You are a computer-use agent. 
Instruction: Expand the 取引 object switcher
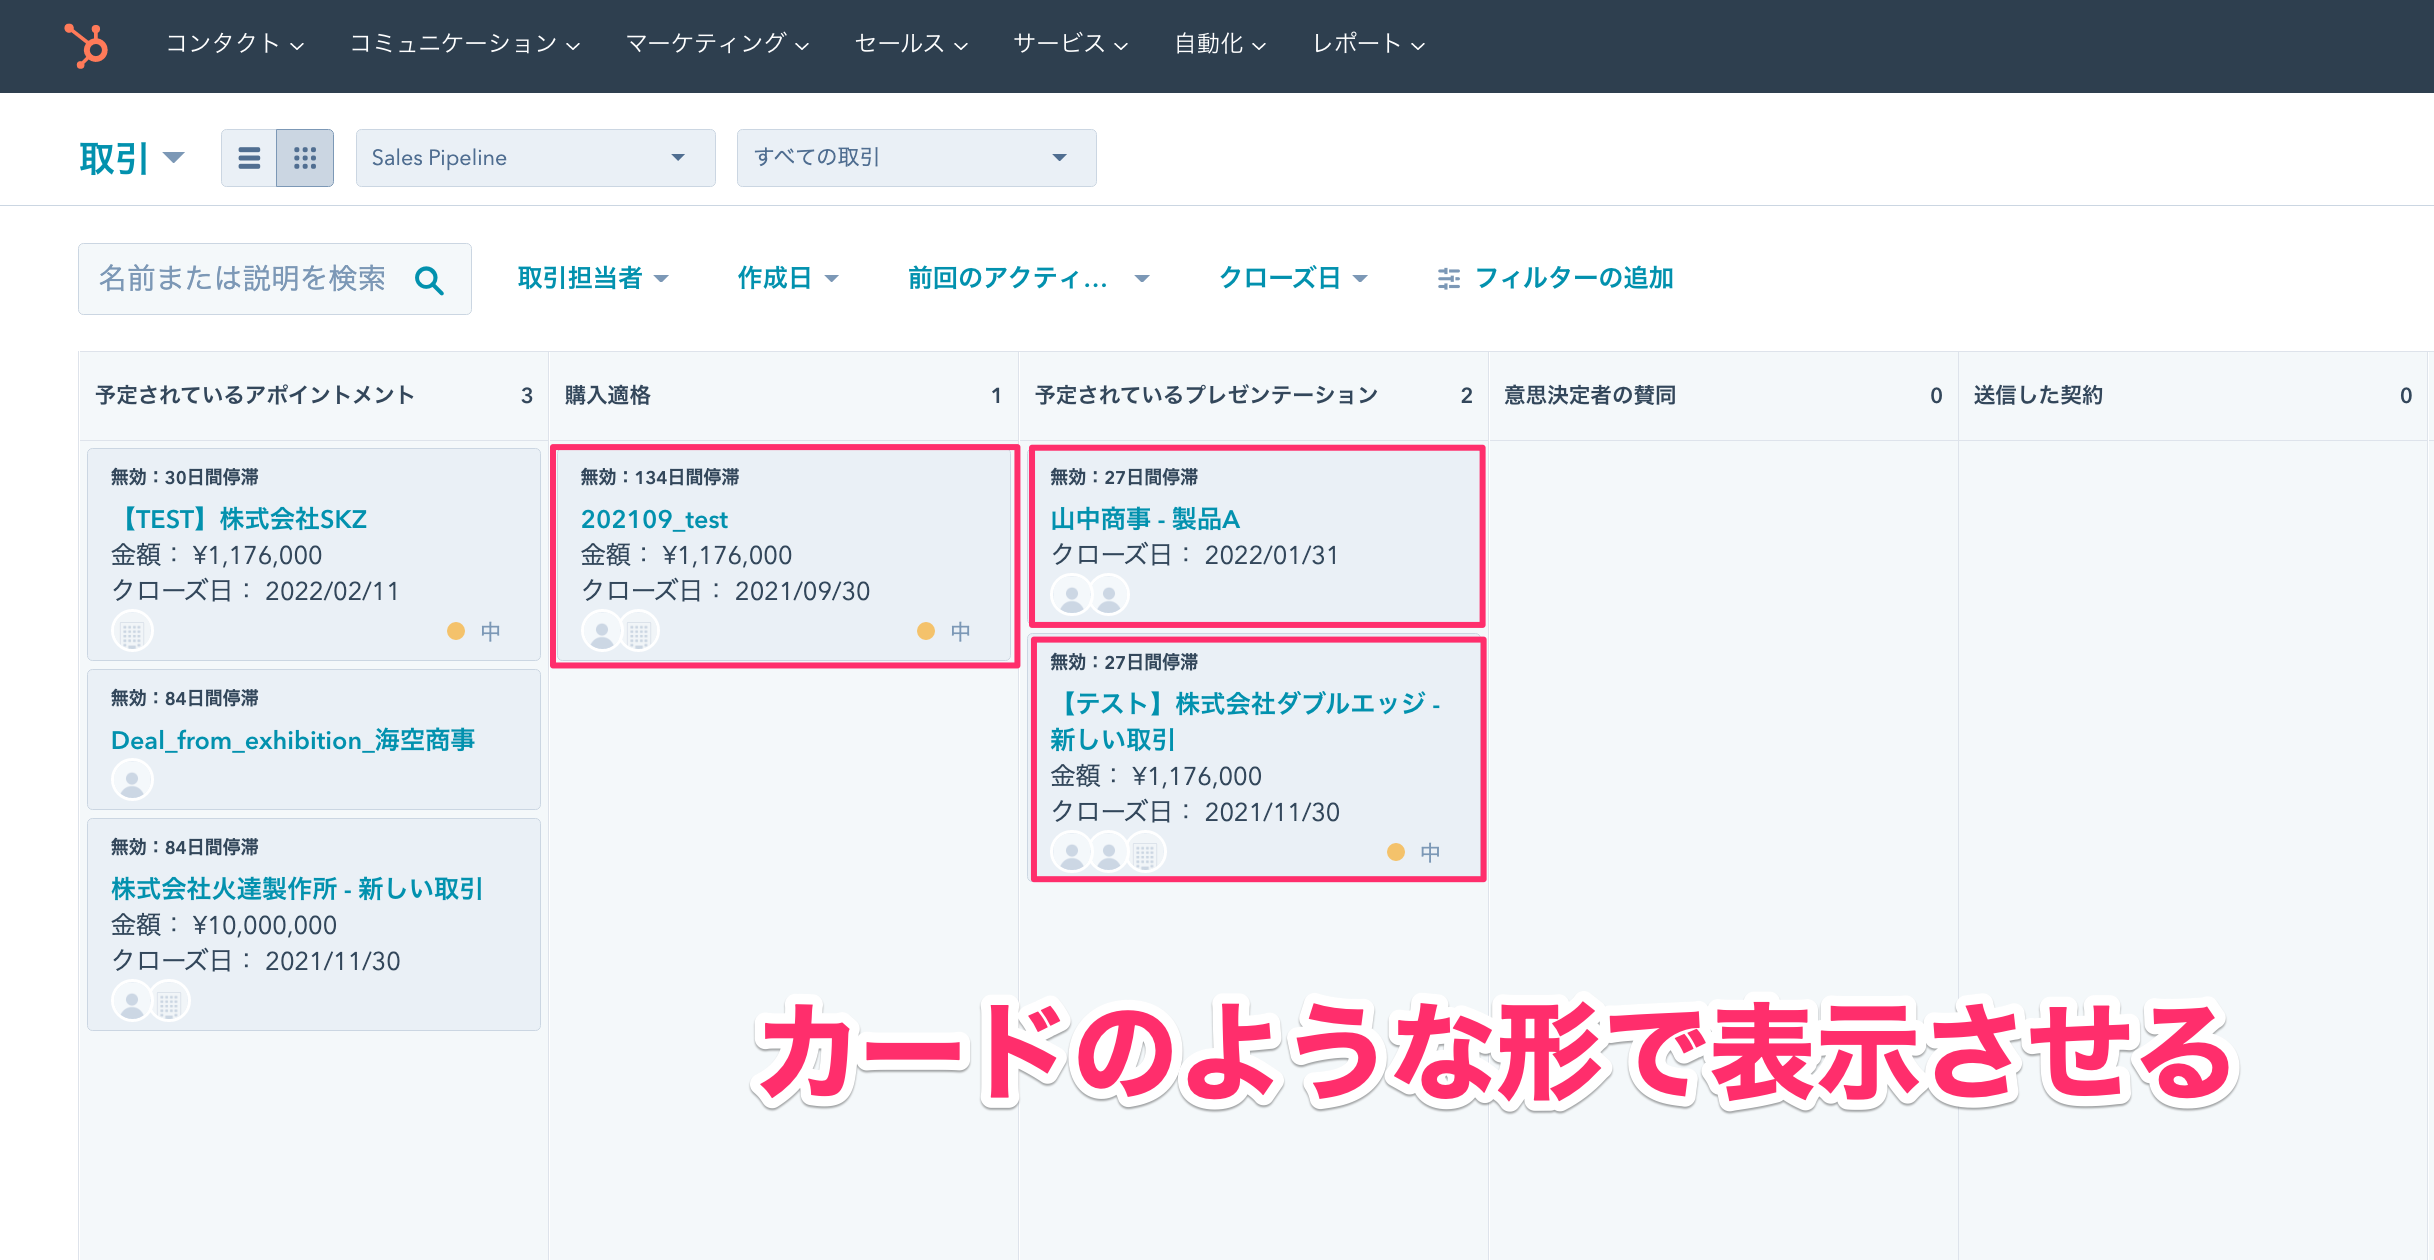[132, 158]
